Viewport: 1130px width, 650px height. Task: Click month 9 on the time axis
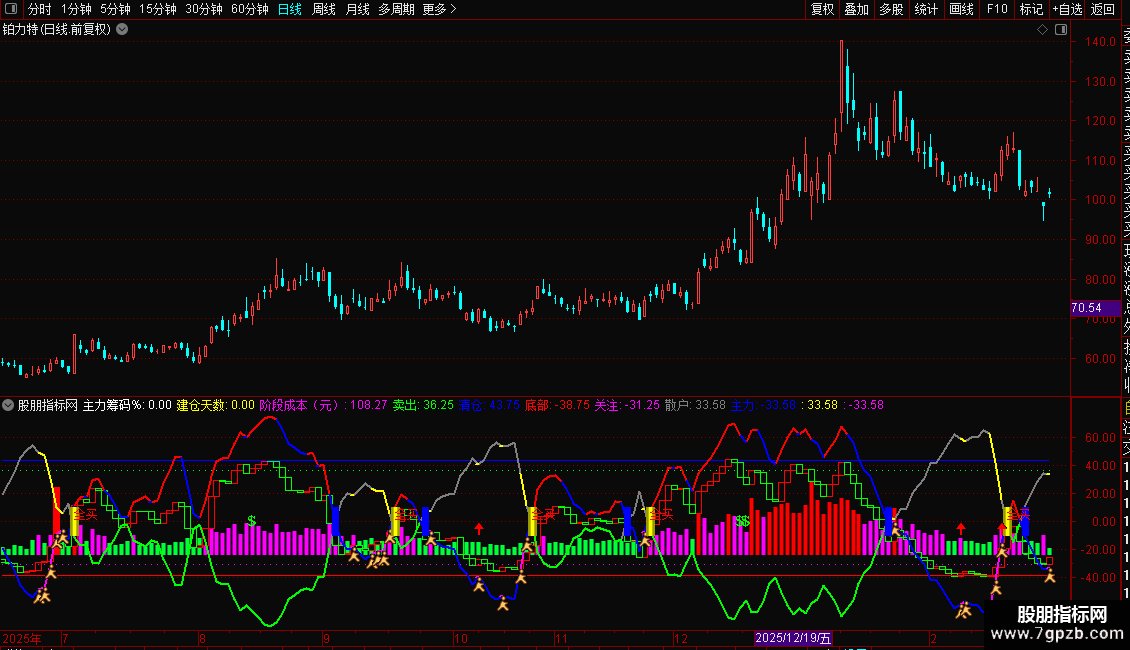[326, 638]
